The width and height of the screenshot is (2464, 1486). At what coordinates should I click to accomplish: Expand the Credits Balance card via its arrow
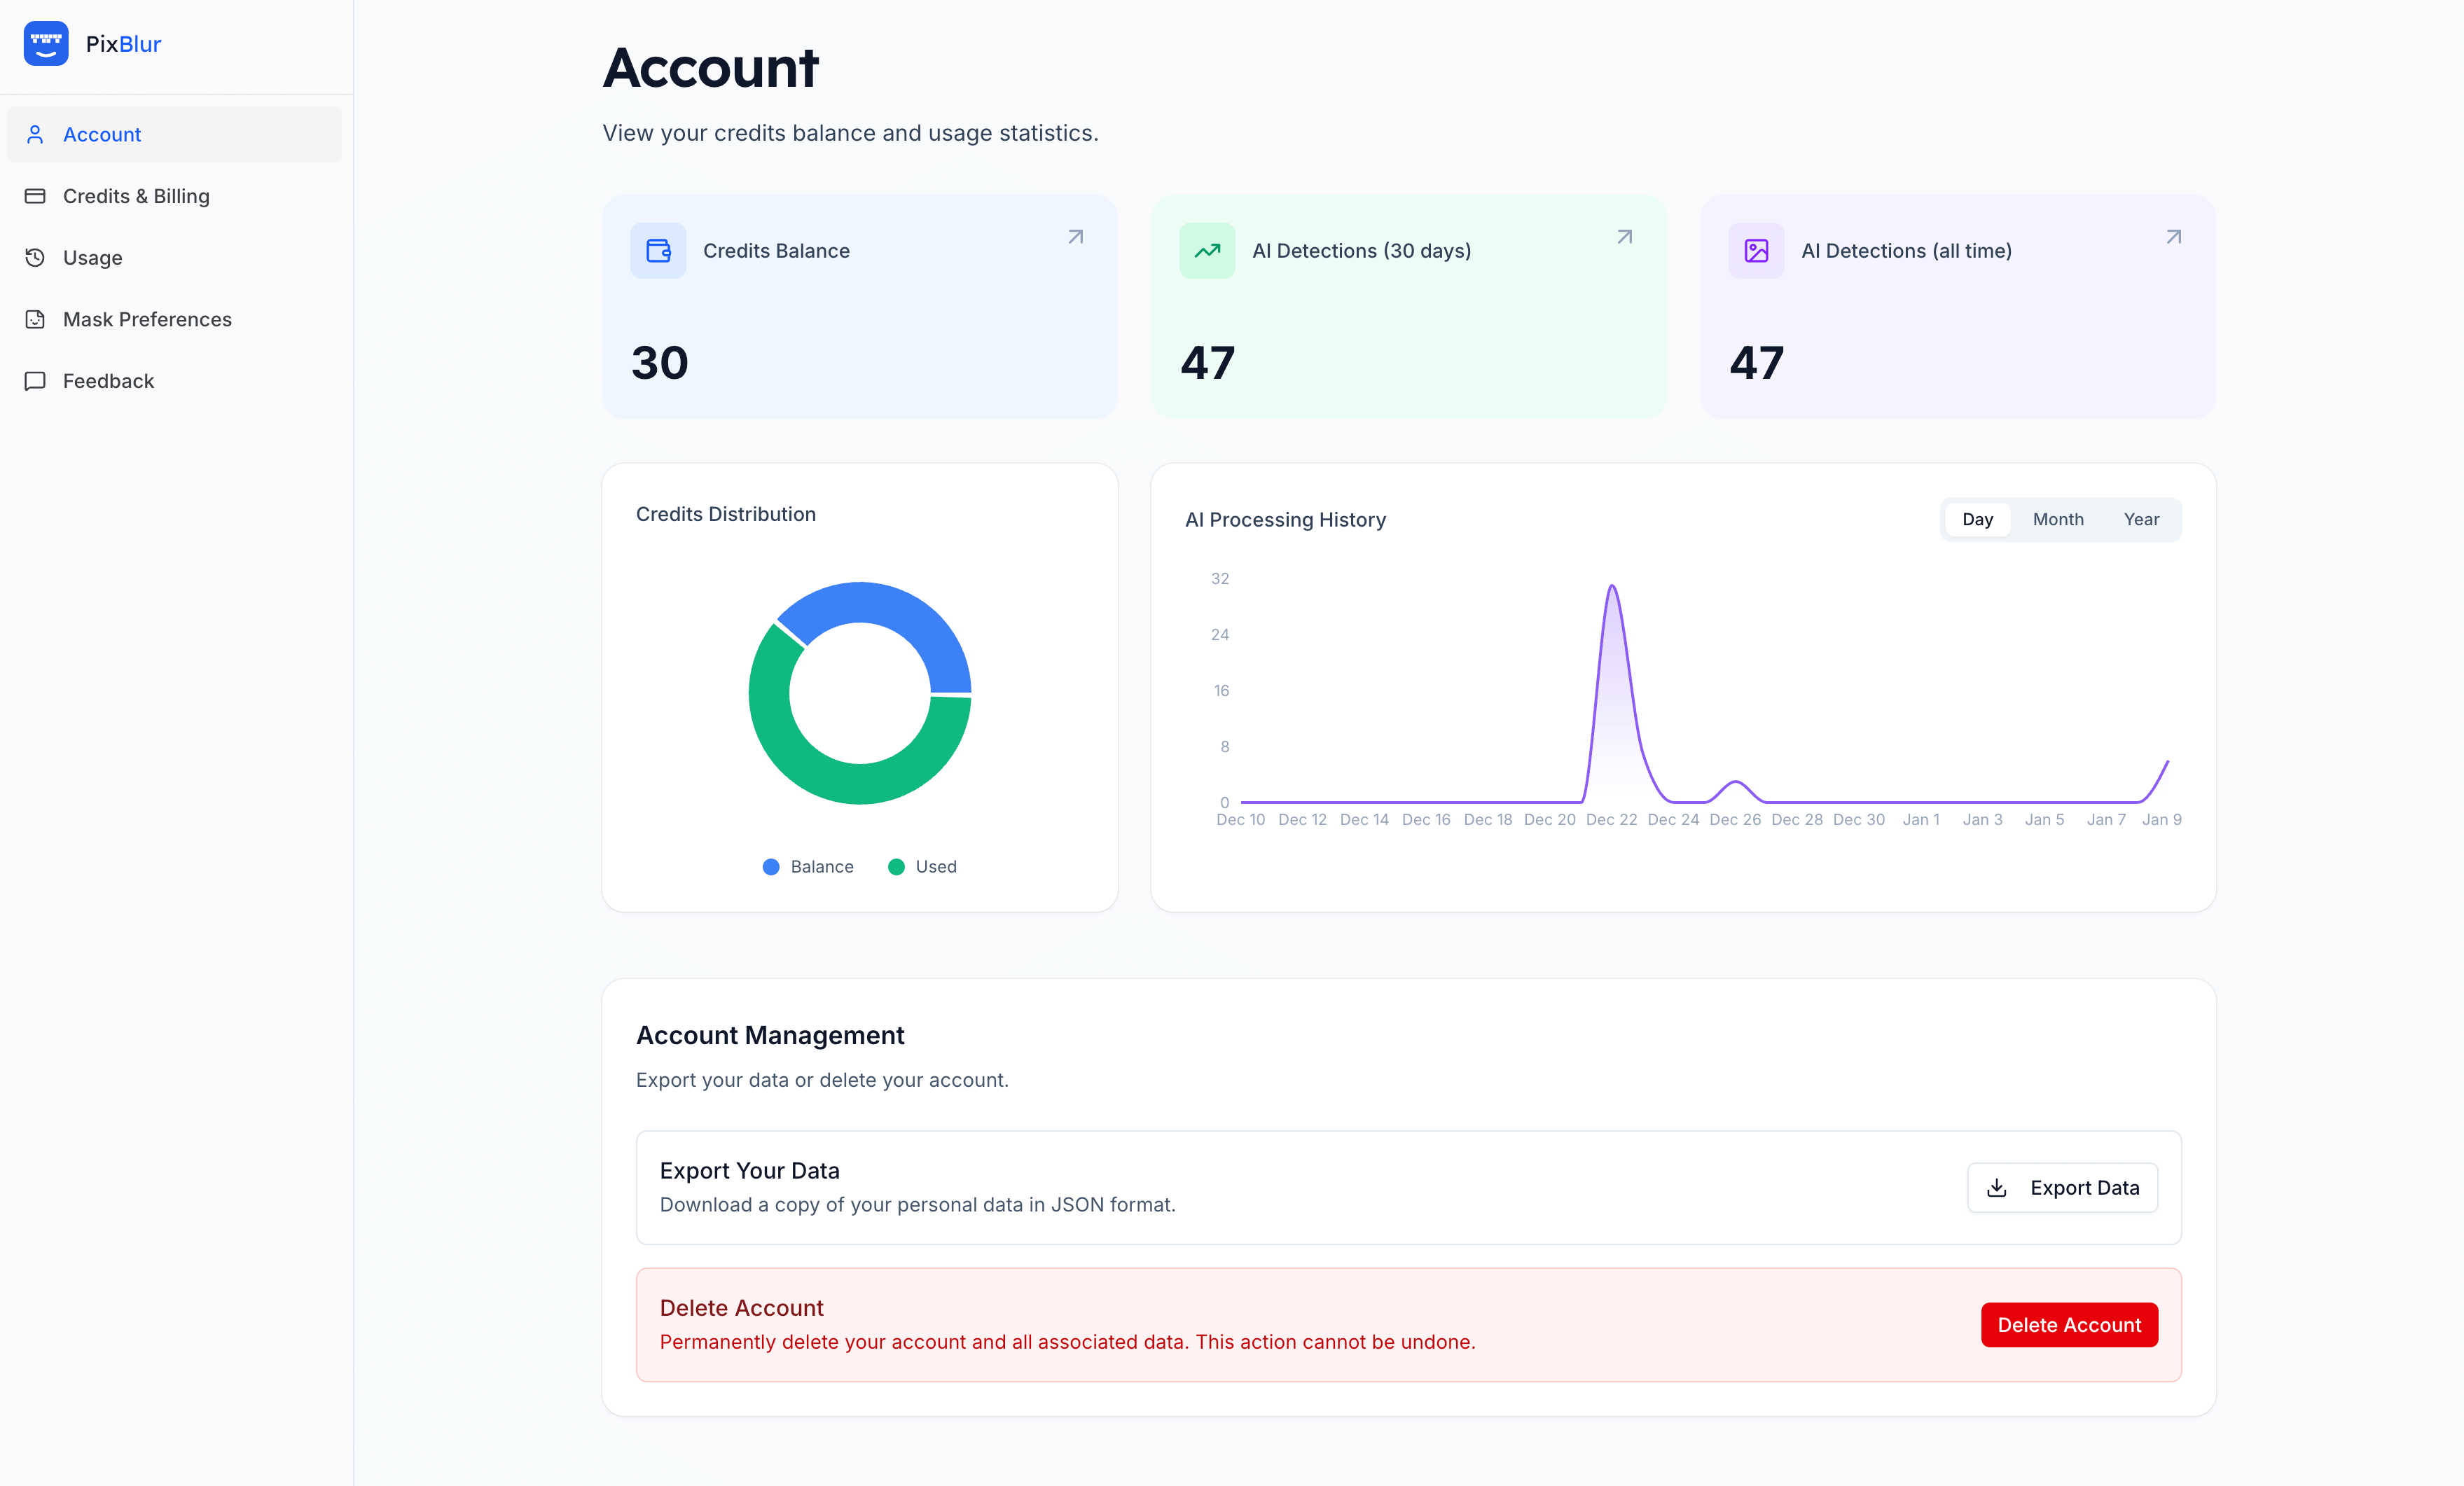[x=1076, y=237]
